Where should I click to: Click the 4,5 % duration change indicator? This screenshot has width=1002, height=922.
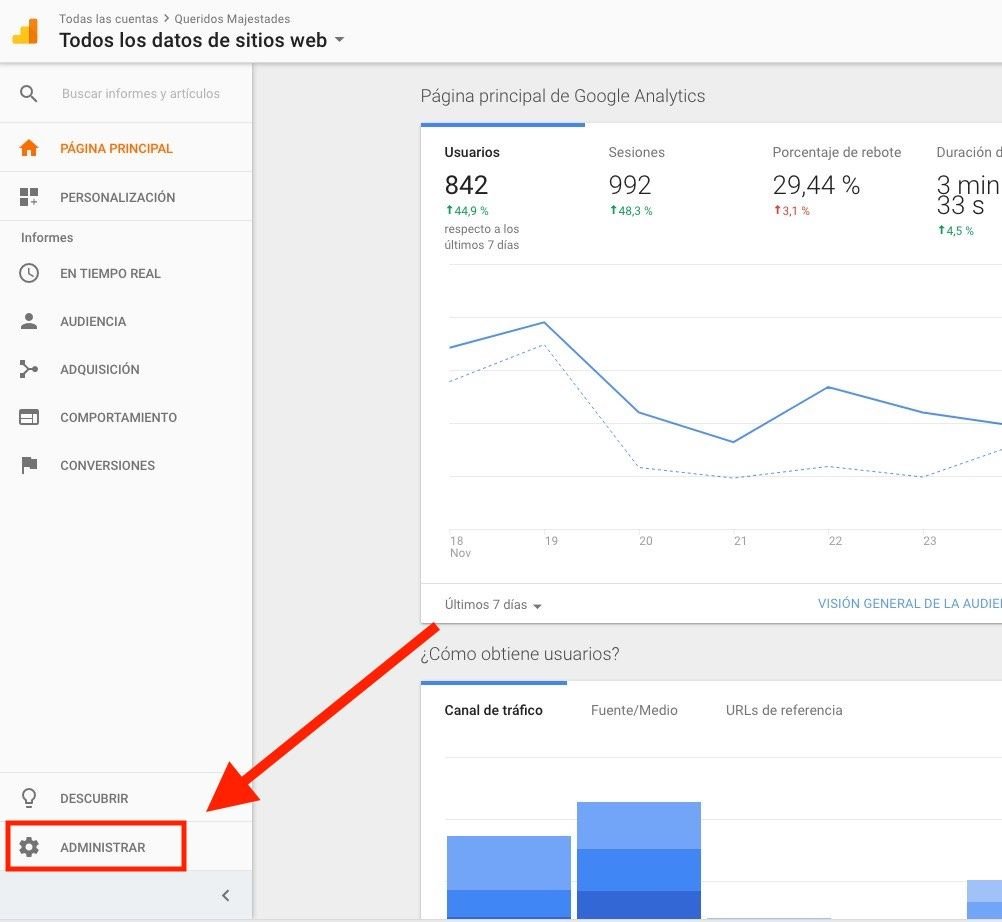coord(955,230)
